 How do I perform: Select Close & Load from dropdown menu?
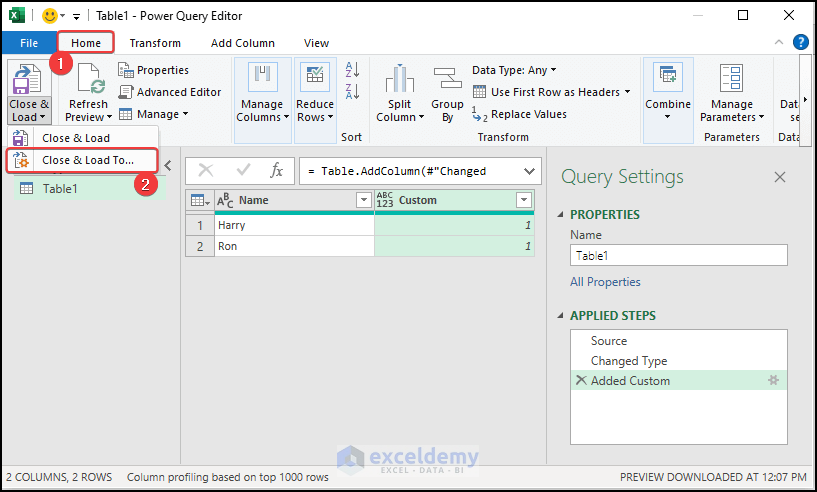pos(82,138)
